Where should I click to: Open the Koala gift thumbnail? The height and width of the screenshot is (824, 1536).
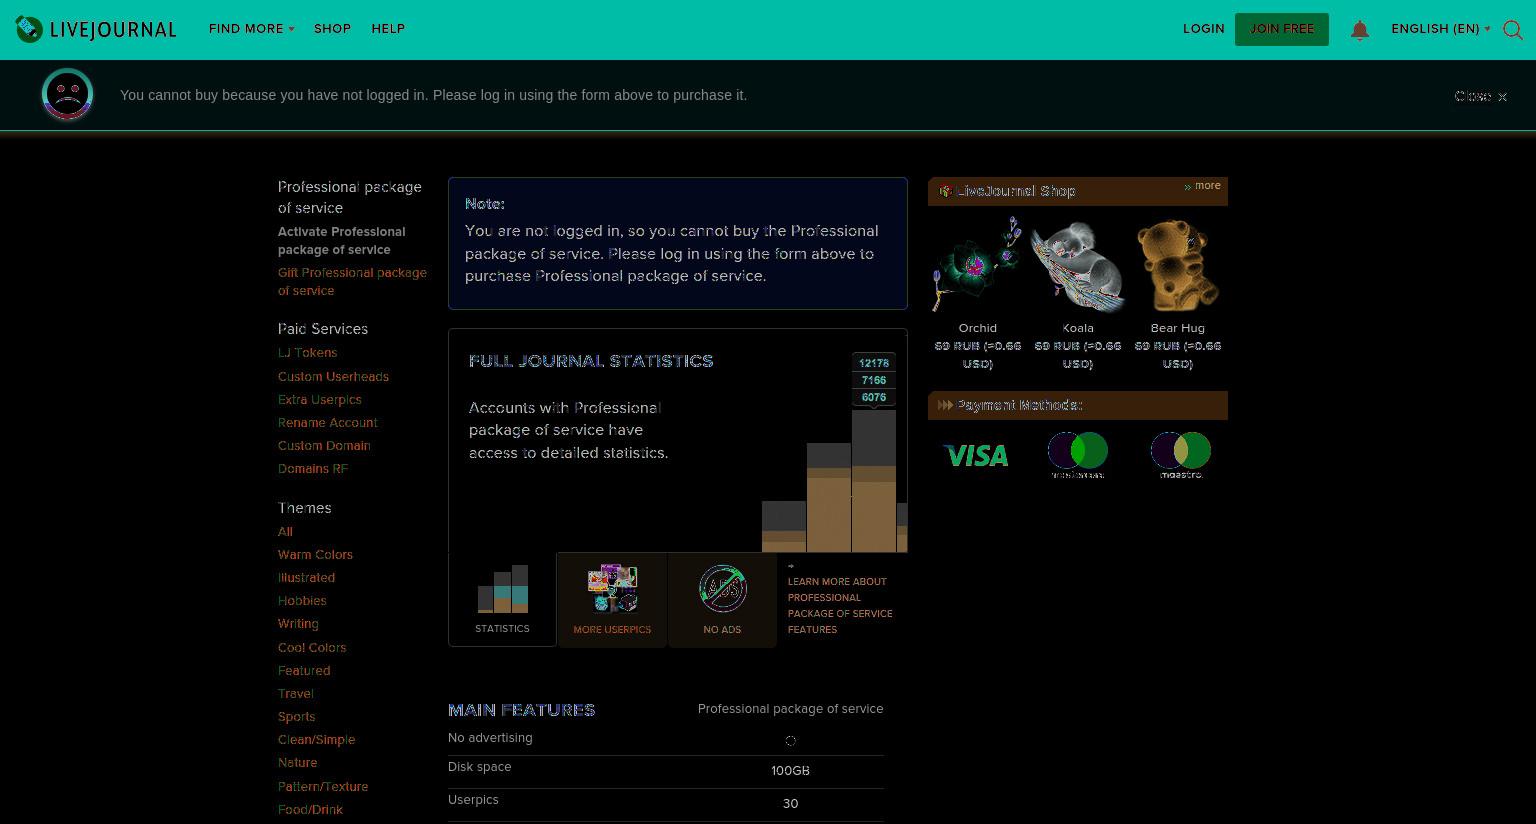click(1077, 265)
